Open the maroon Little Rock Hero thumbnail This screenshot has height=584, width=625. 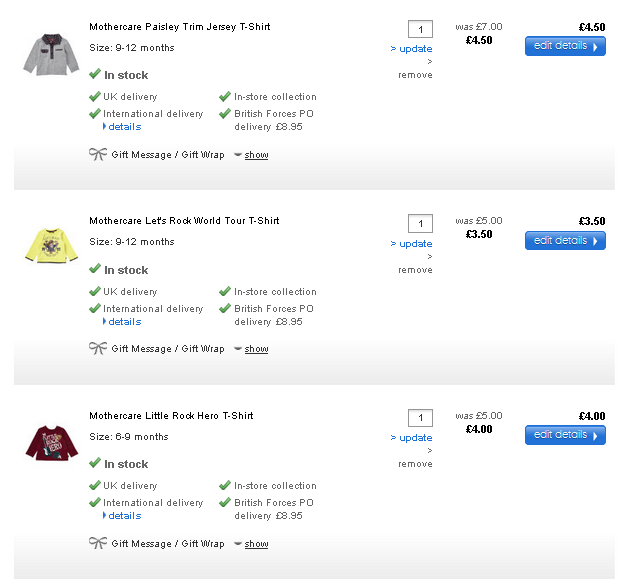click(x=50, y=442)
